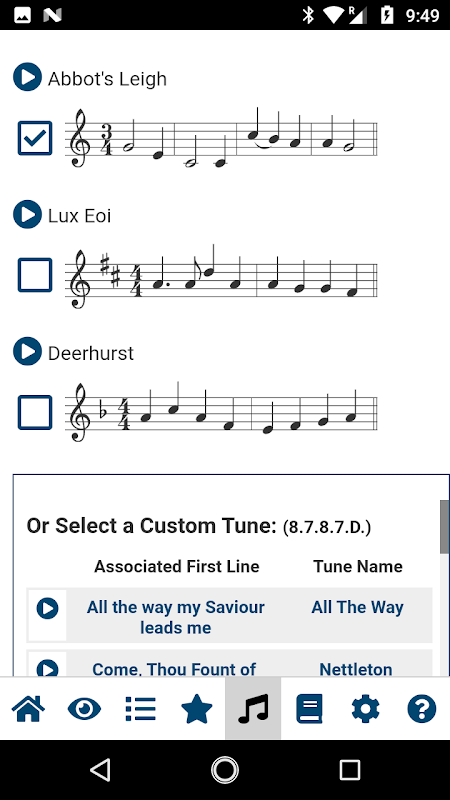
Task: Tap the Android back navigation button
Action: click(100, 769)
